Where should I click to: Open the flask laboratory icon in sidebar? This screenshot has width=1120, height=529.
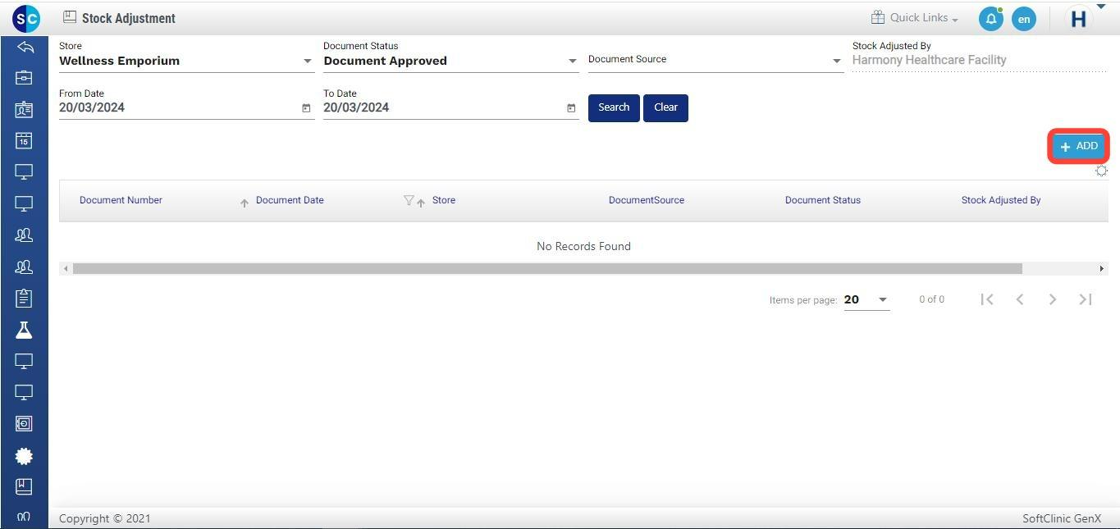tap(24, 330)
